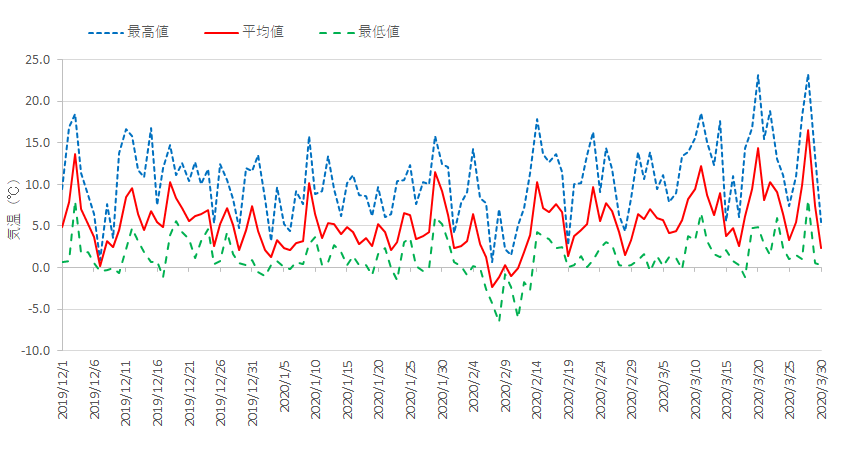The height and width of the screenshot is (466, 865).
Task: Click the 気温 (℃) vertical axis title
Action: coord(14,210)
